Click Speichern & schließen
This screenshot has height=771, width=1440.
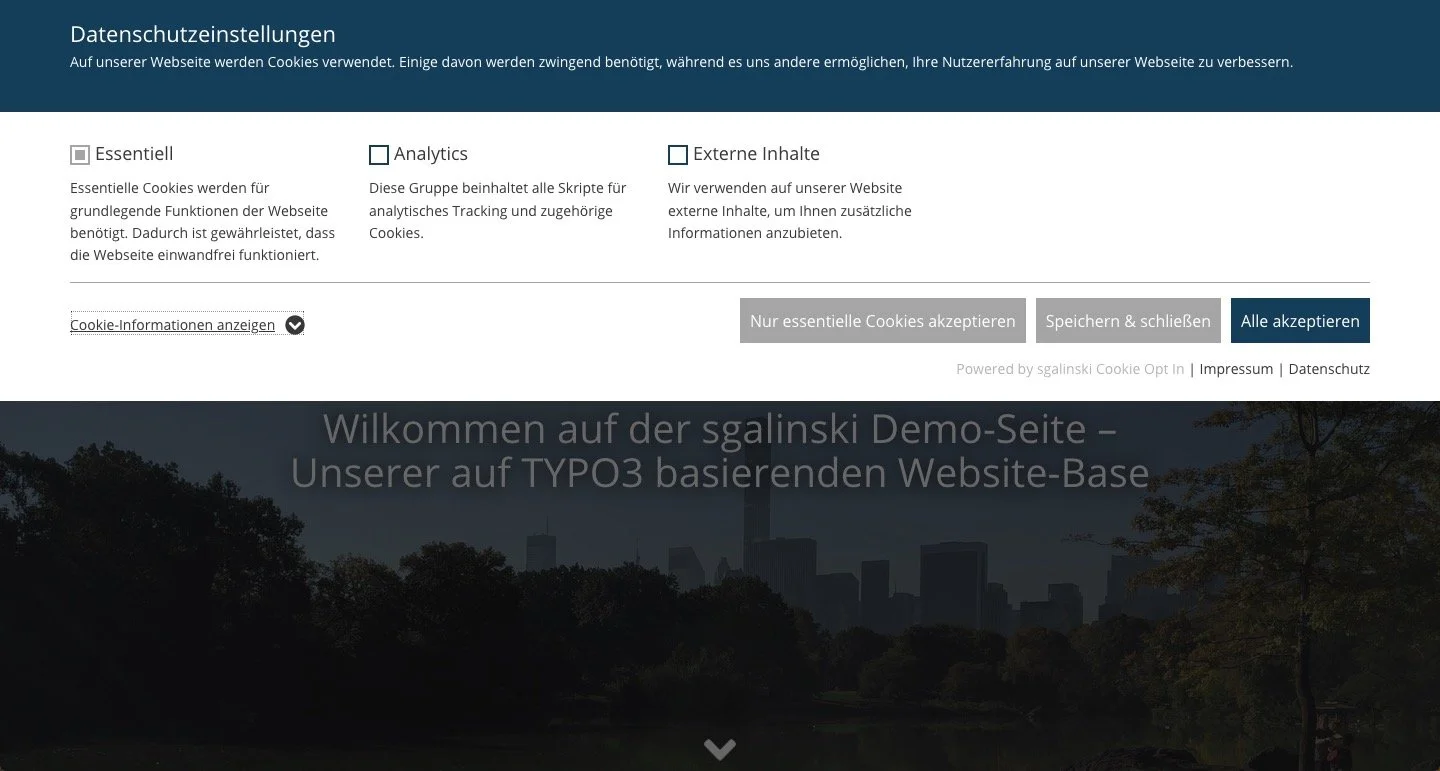1128,320
